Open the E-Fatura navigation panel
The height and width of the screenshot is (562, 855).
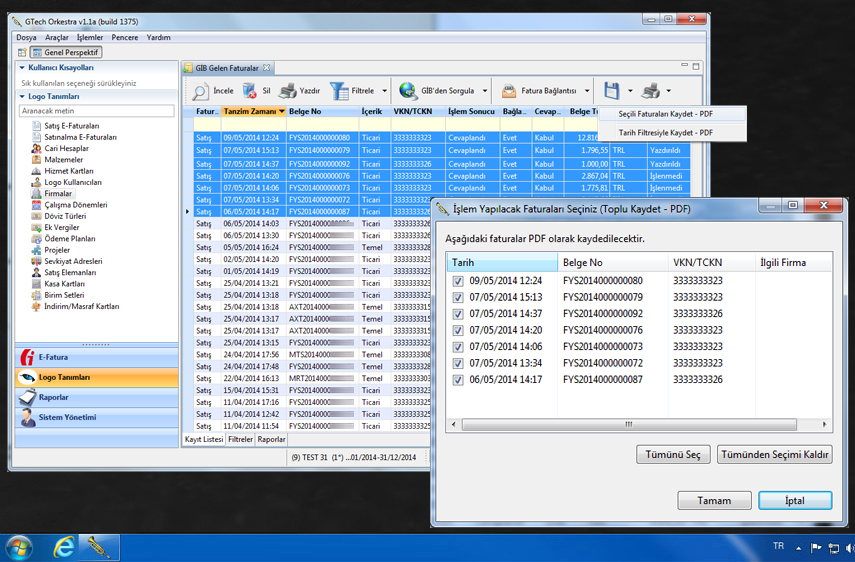click(97, 358)
